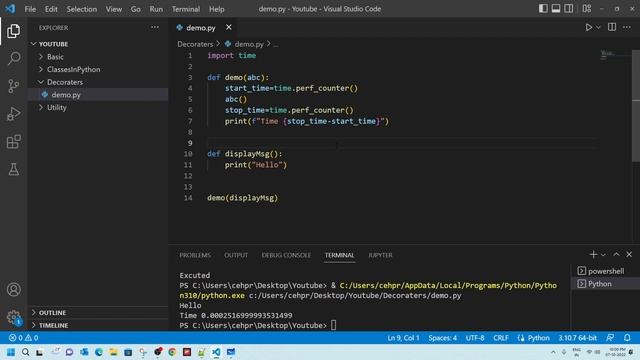
Task: Change encoding via UTF-8
Action: (475, 338)
